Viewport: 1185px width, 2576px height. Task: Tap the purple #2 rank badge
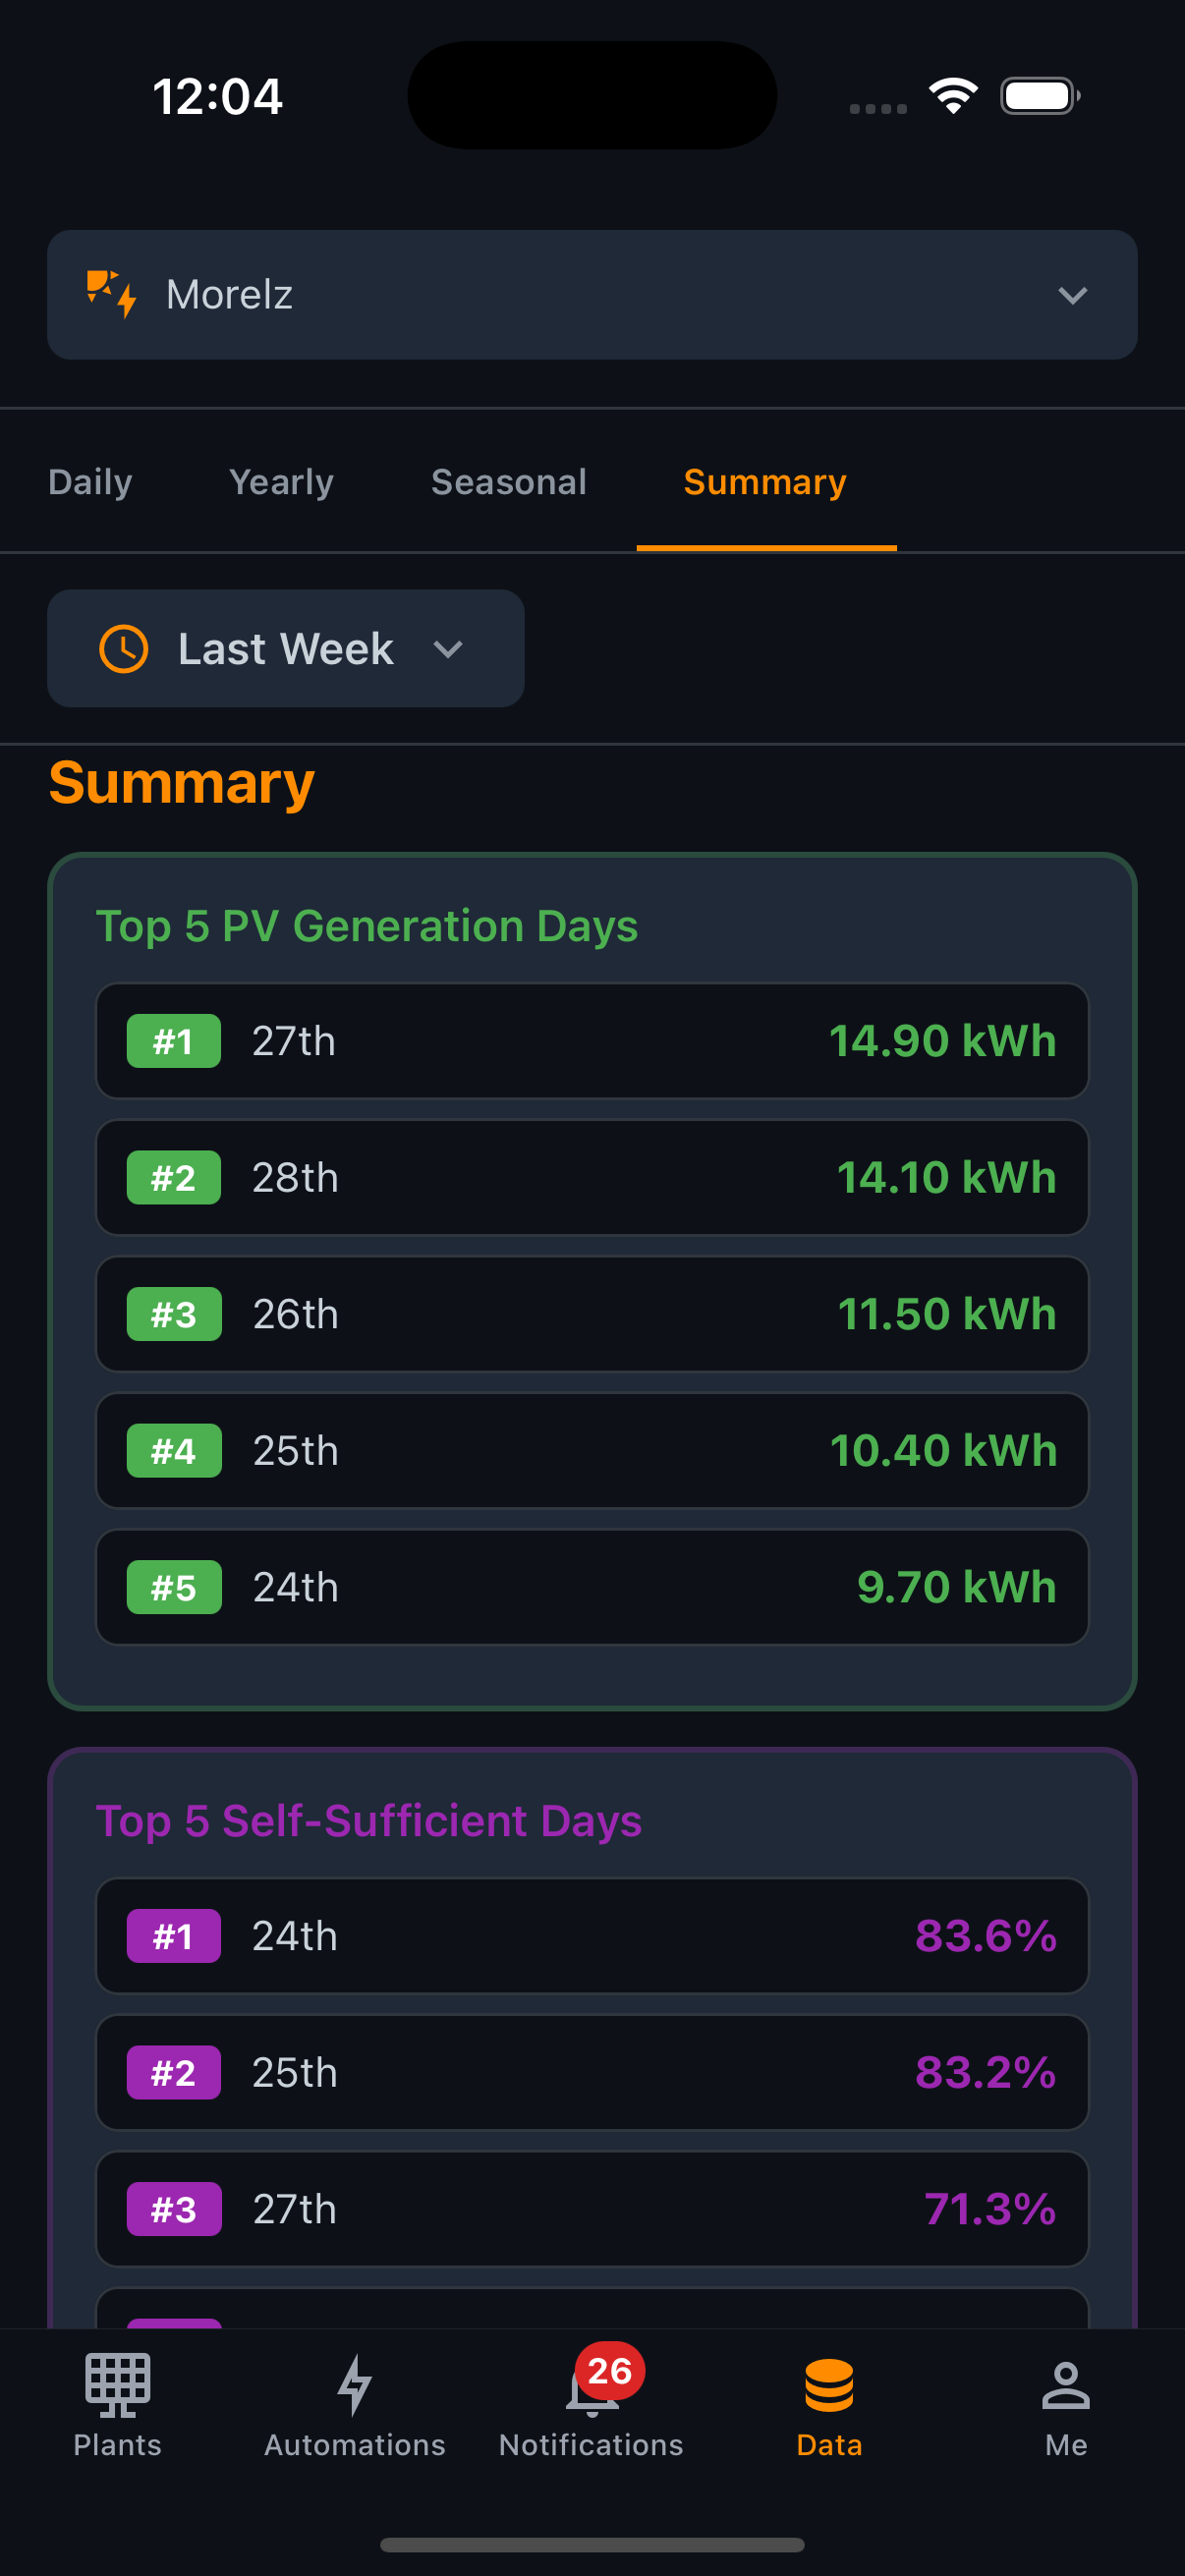[173, 2073]
